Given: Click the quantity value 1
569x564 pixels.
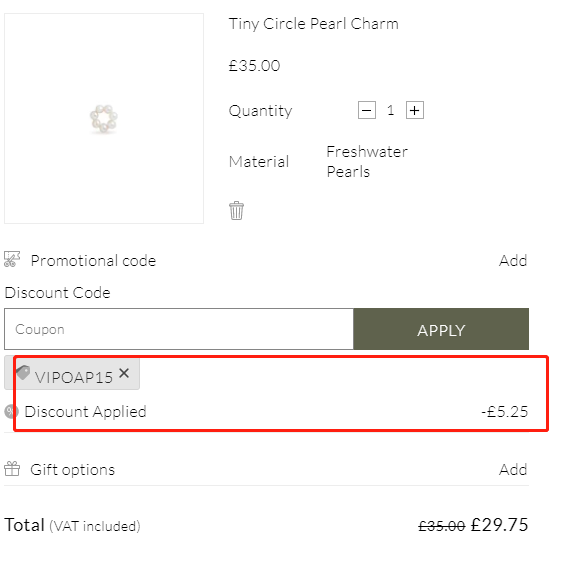Looking at the screenshot, I should click(390, 110).
